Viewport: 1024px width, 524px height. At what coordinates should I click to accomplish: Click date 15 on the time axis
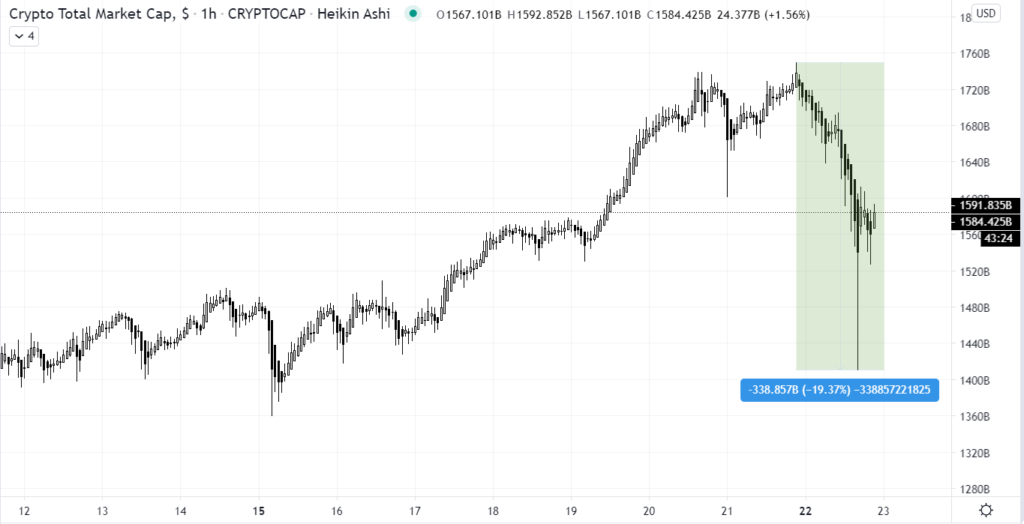point(259,511)
